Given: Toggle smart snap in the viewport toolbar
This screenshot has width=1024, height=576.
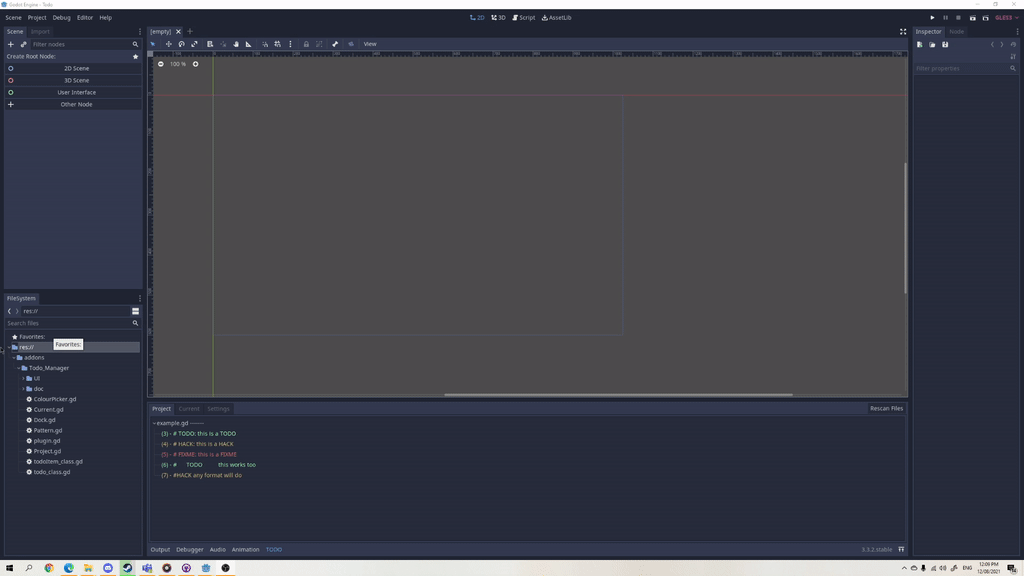Looking at the screenshot, I should click(264, 44).
